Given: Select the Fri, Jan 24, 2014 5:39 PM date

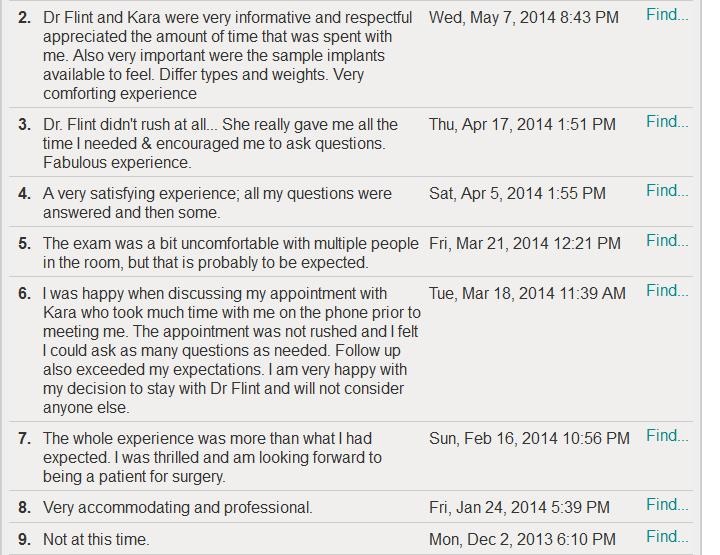Looking at the screenshot, I should (x=519, y=508).
